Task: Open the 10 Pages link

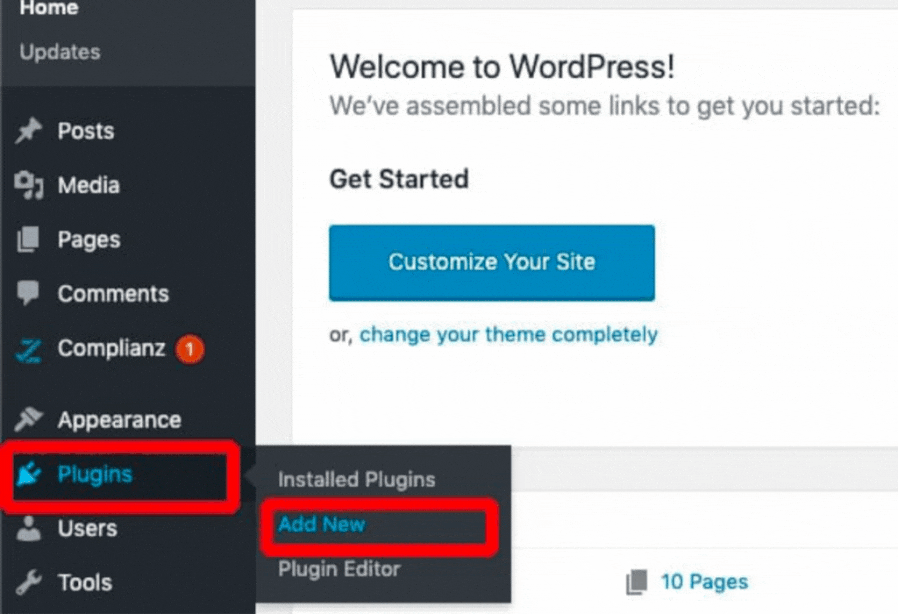Action: click(x=704, y=582)
